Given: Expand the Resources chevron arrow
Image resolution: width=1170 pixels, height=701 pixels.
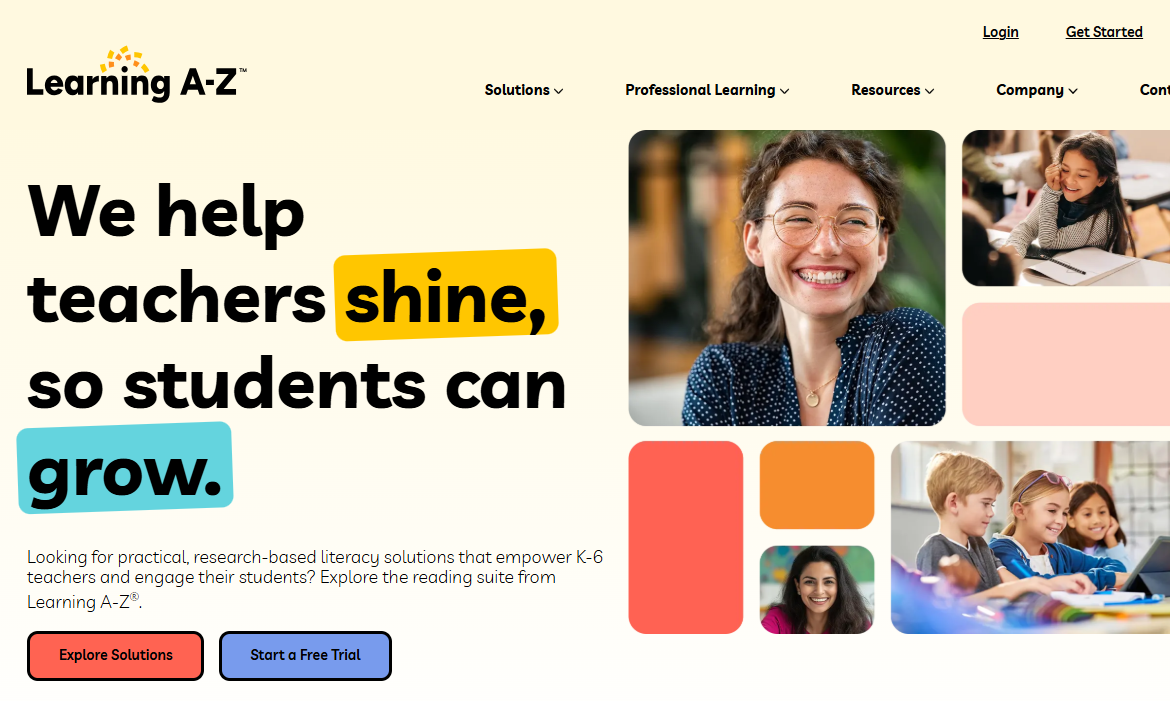Looking at the screenshot, I should [930, 91].
